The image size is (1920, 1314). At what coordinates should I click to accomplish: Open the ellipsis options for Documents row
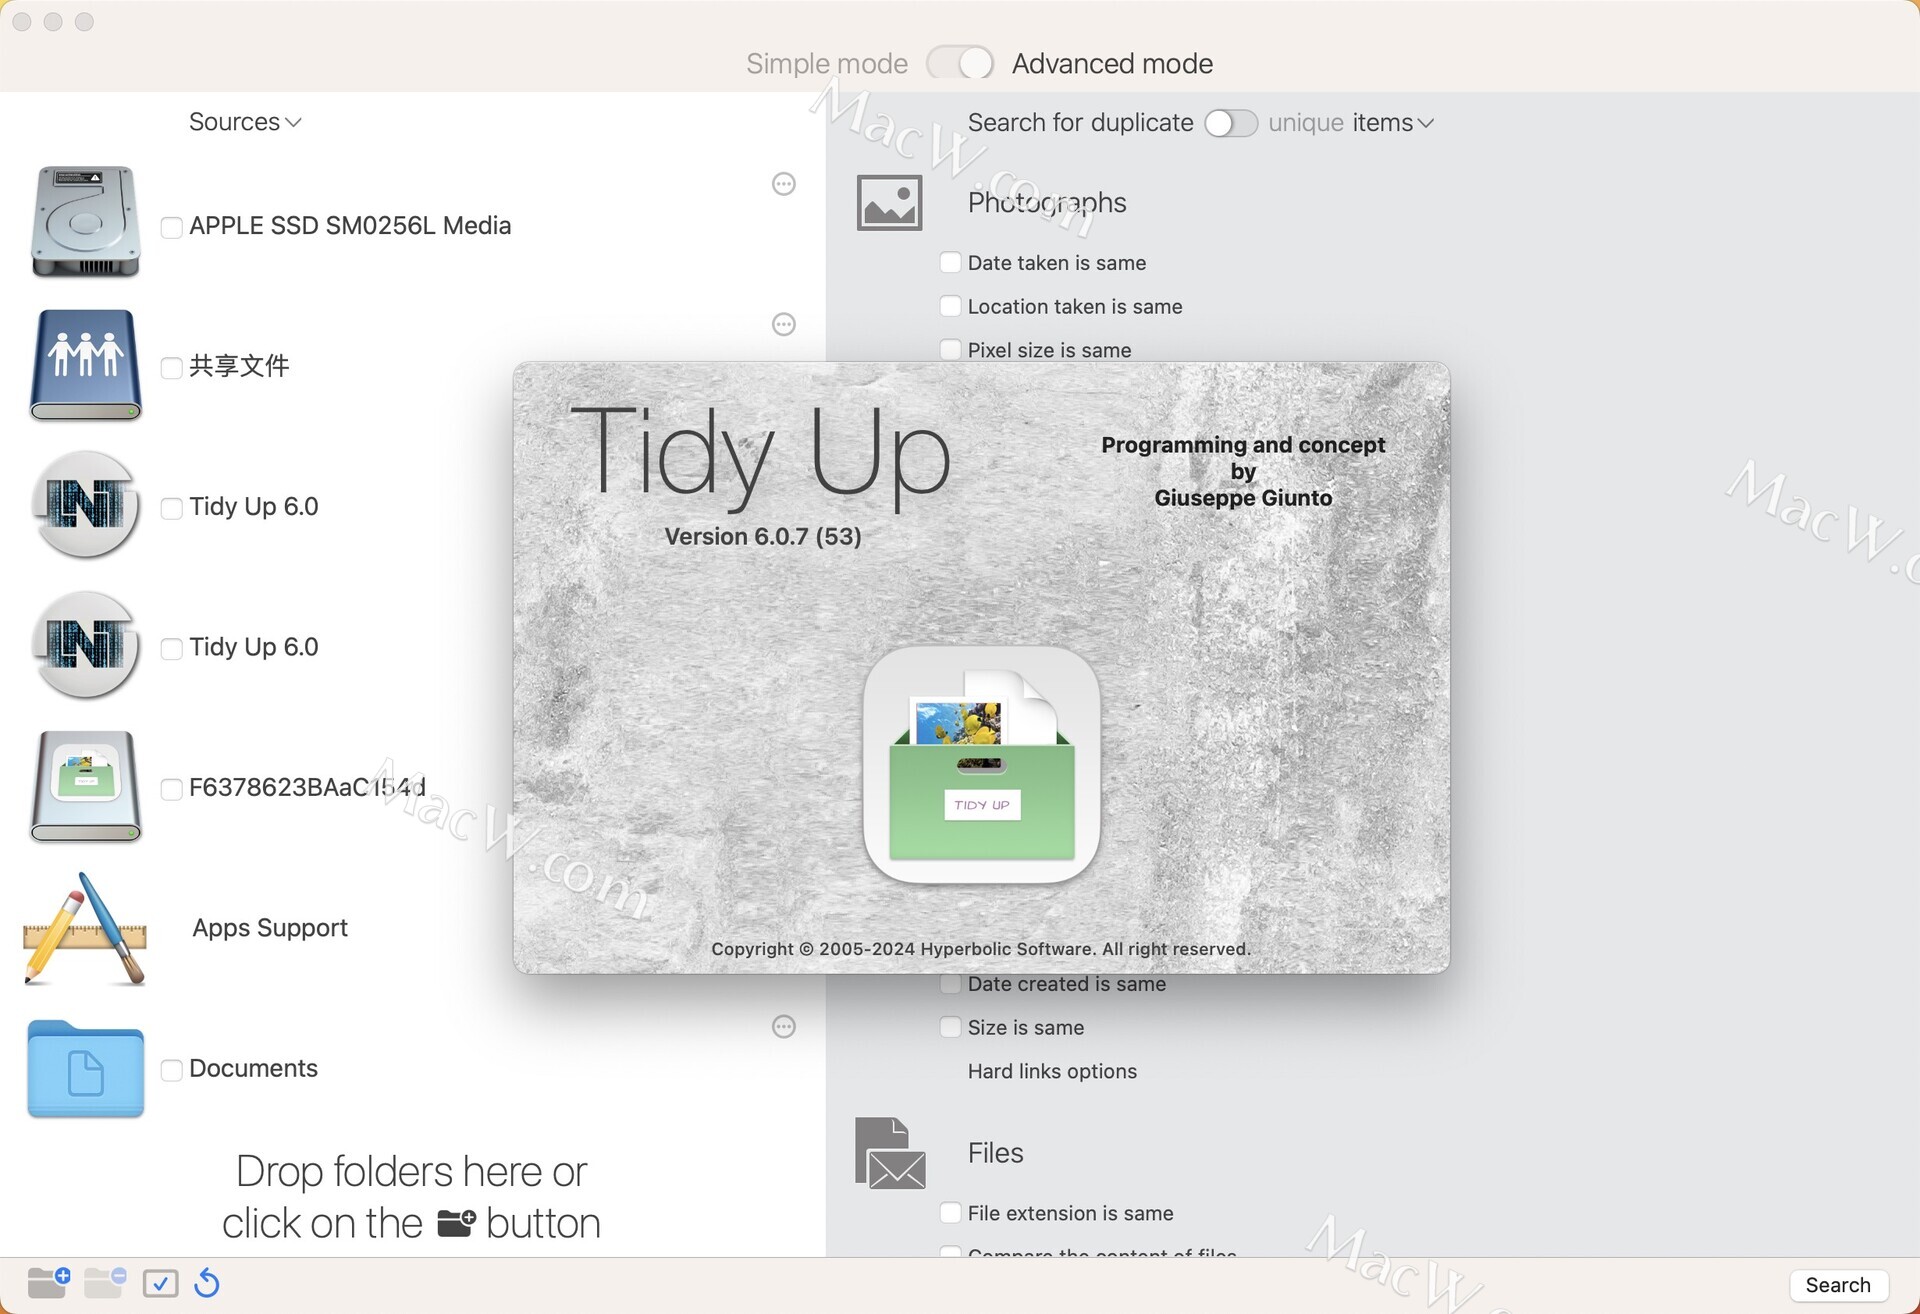784,1027
